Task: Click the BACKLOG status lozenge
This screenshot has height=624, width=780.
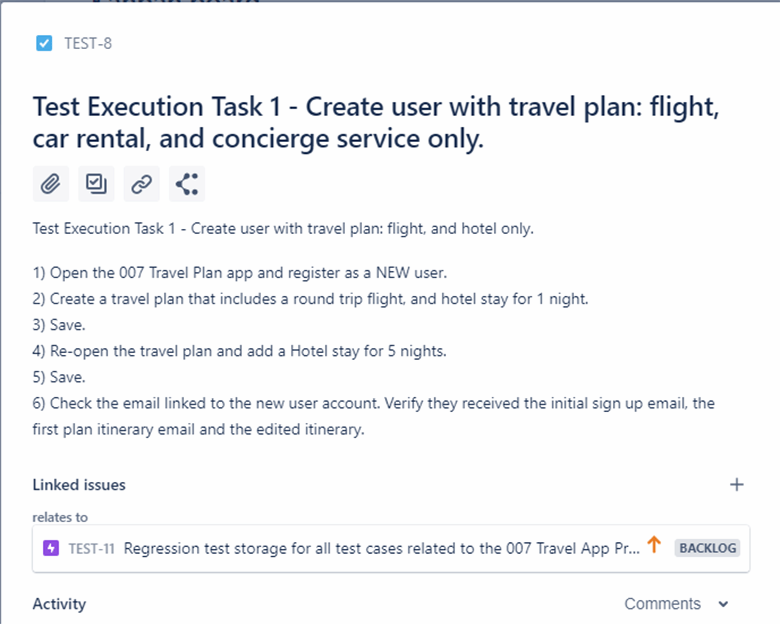Action: coord(707,548)
